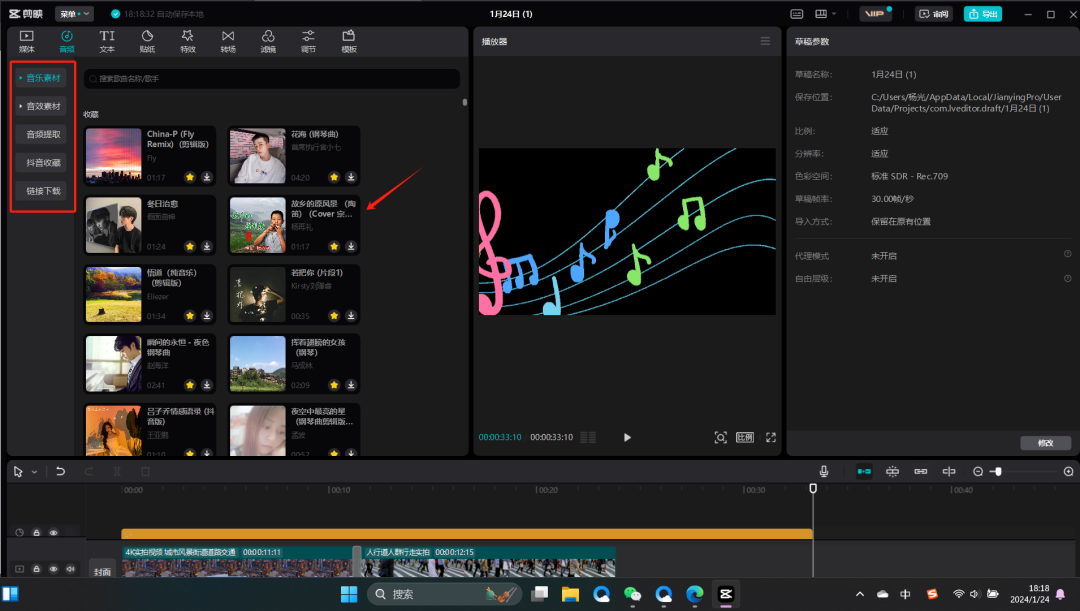1080x611 pixels.
Task: Select 音频提取 in the sidebar
Action: click(x=41, y=134)
